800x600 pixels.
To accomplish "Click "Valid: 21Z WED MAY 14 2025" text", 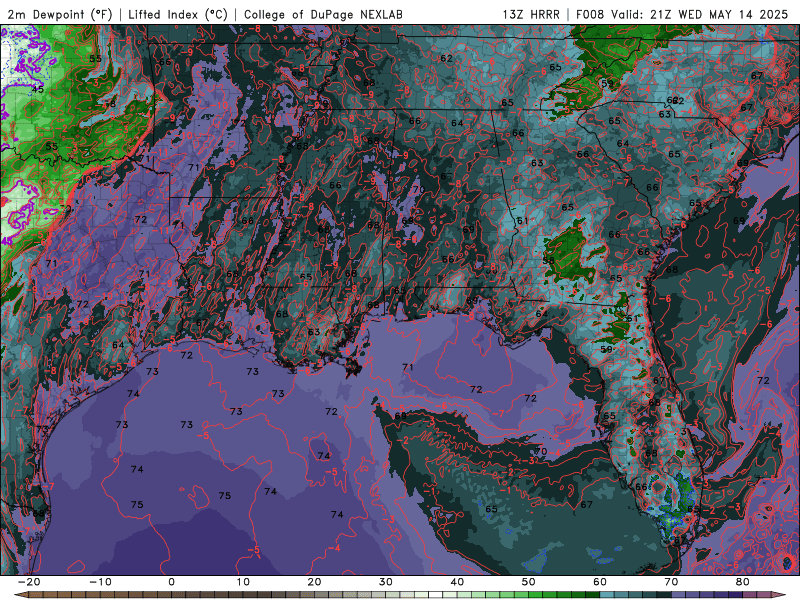I will pos(699,14).
